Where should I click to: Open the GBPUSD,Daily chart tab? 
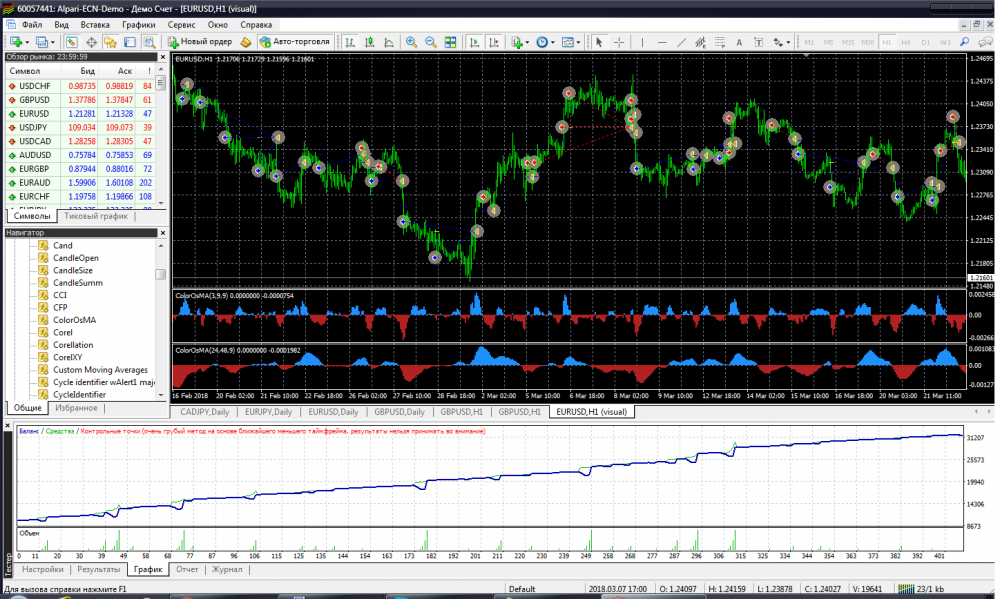pyautogui.click(x=400, y=411)
